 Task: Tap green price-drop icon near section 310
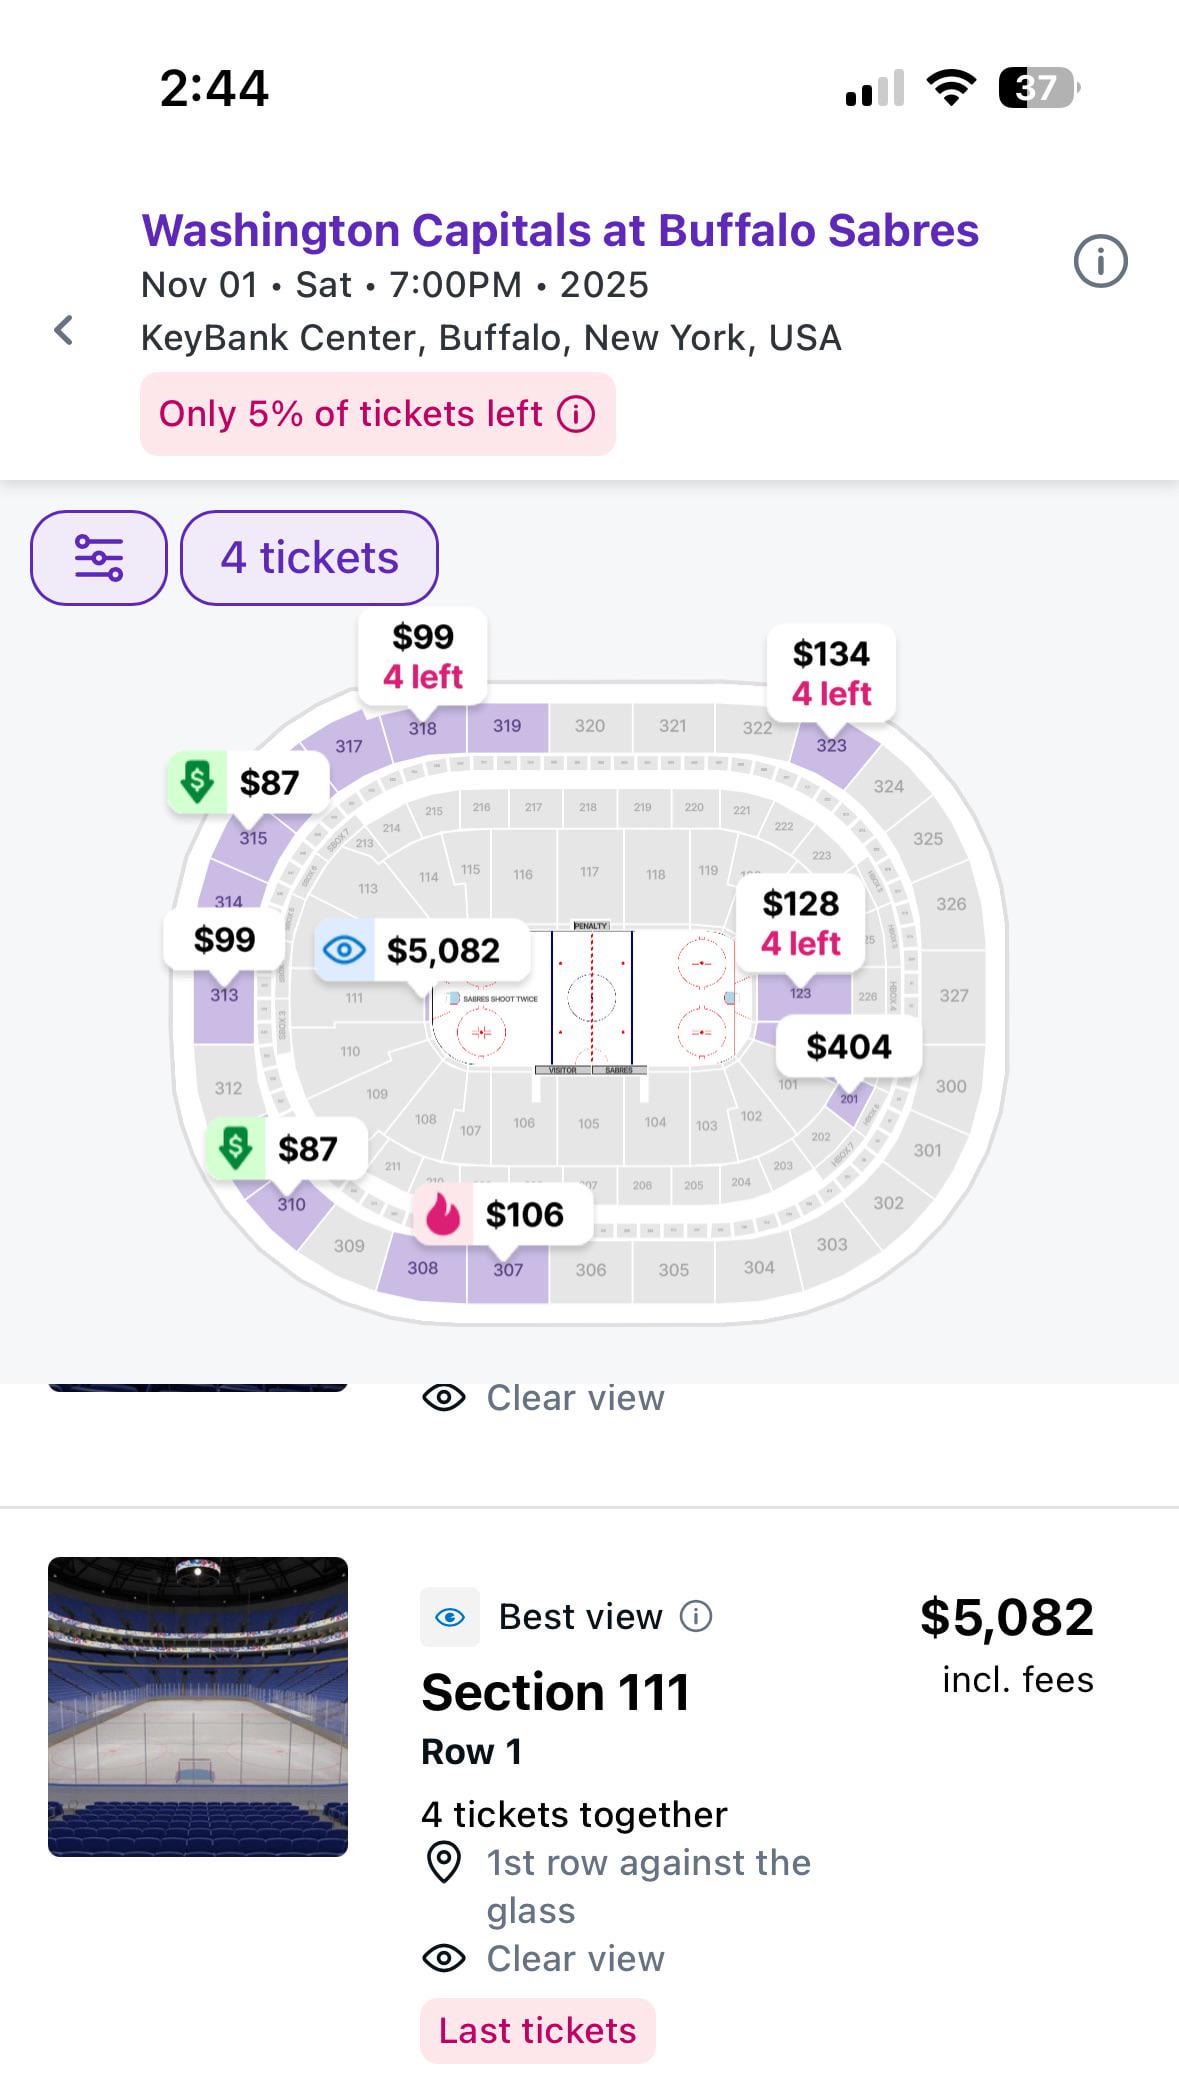pos(235,1148)
